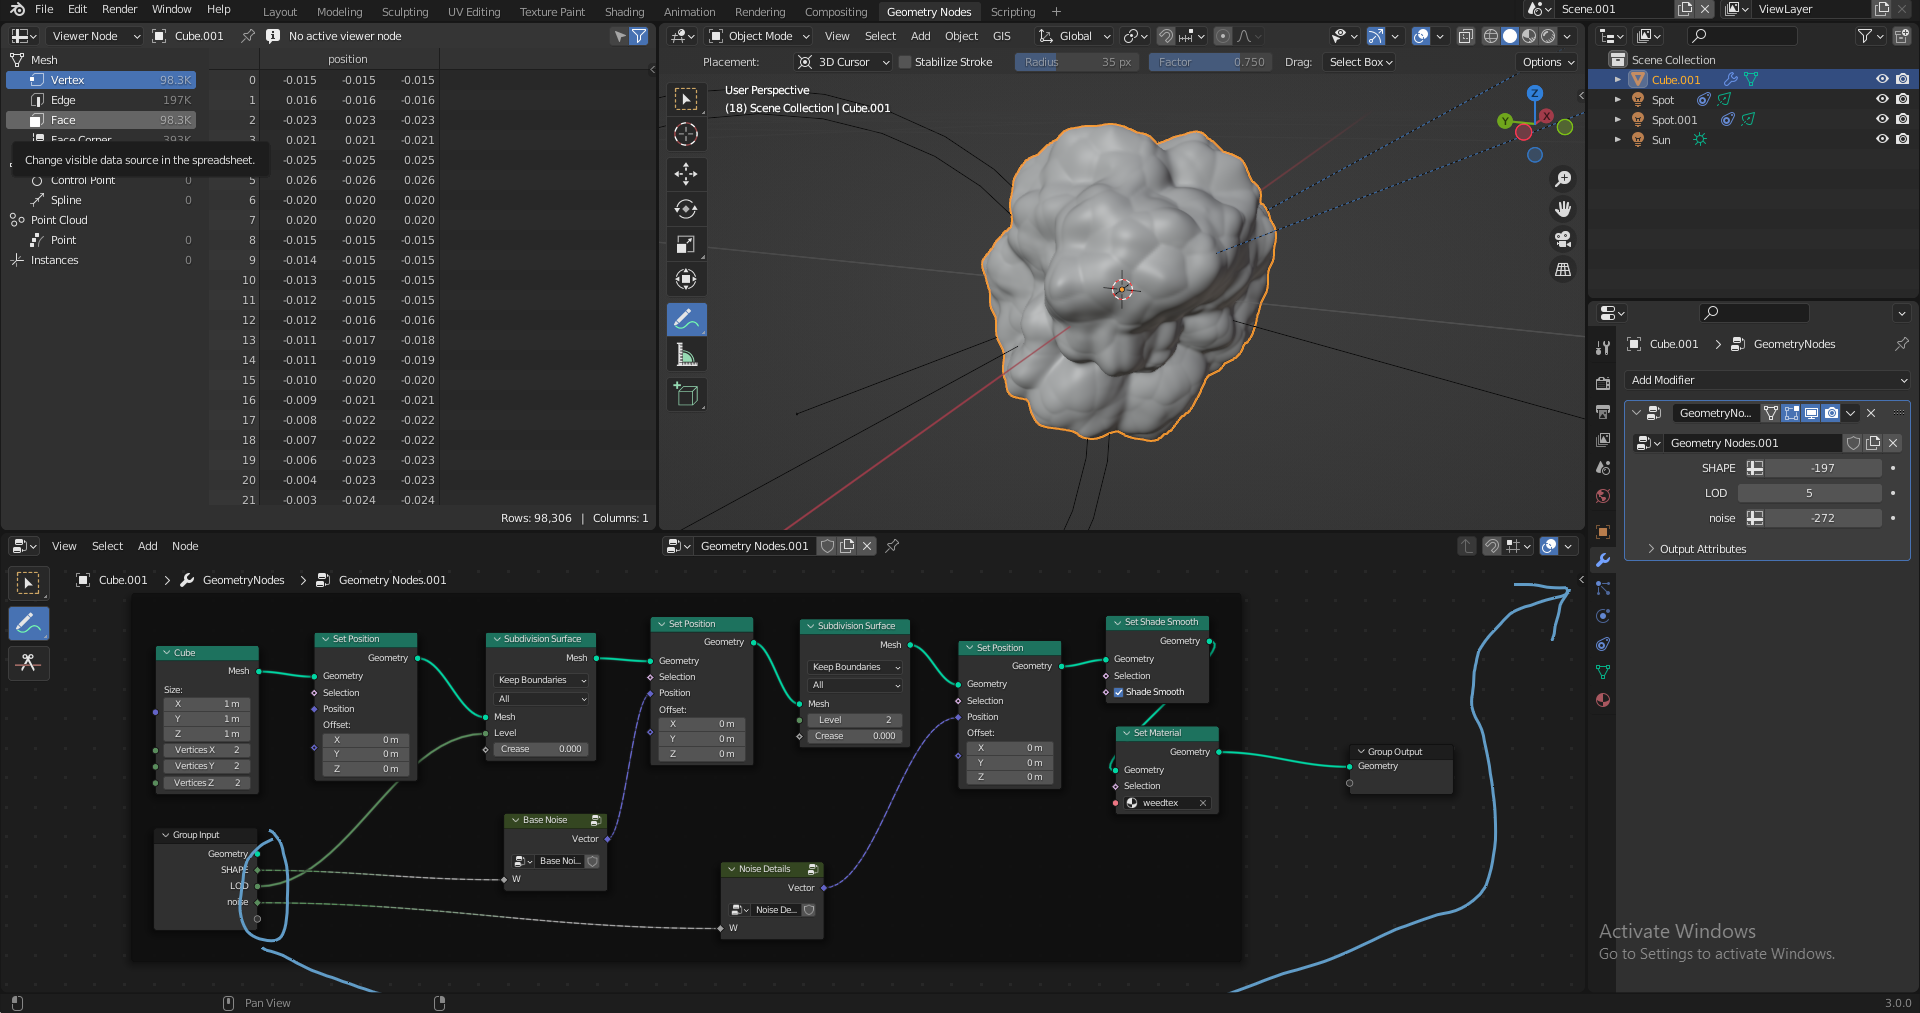The width and height of the screenshot is (1920, 1013).
Task: Select the Select Box tool in viewport
Action: point(686,99)
